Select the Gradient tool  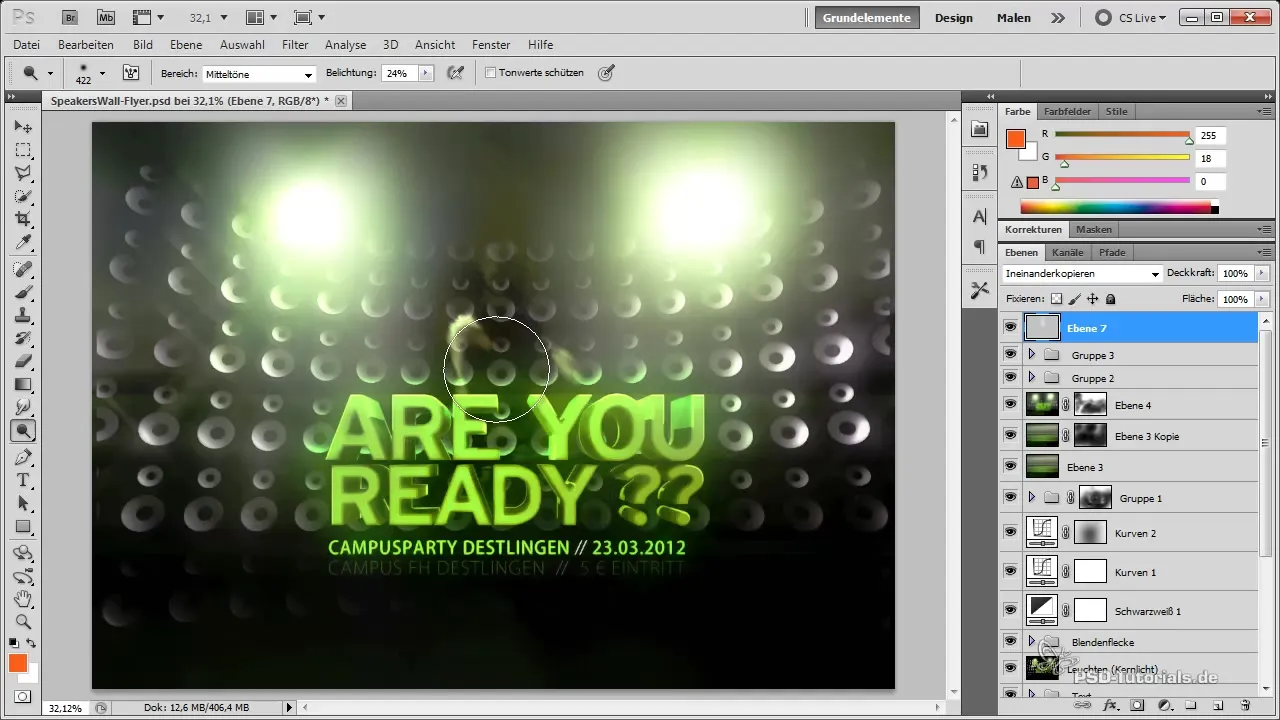(x=22, y=384)
